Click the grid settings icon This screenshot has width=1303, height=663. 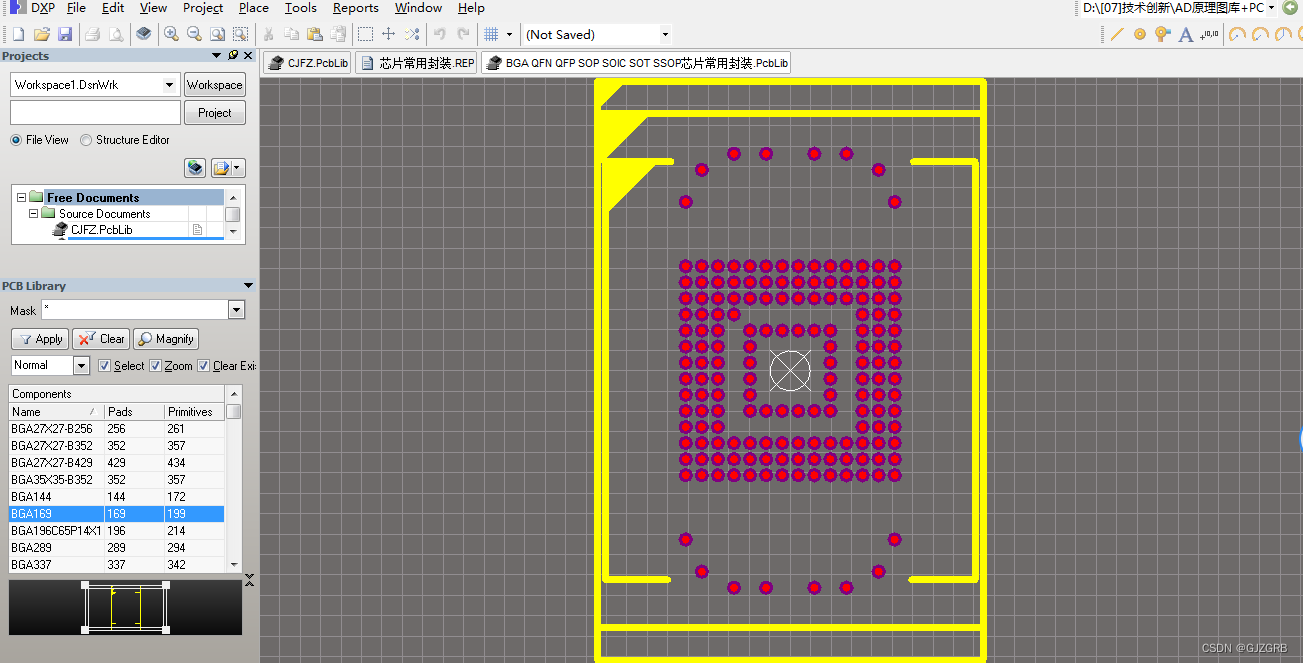click(491, 34)
